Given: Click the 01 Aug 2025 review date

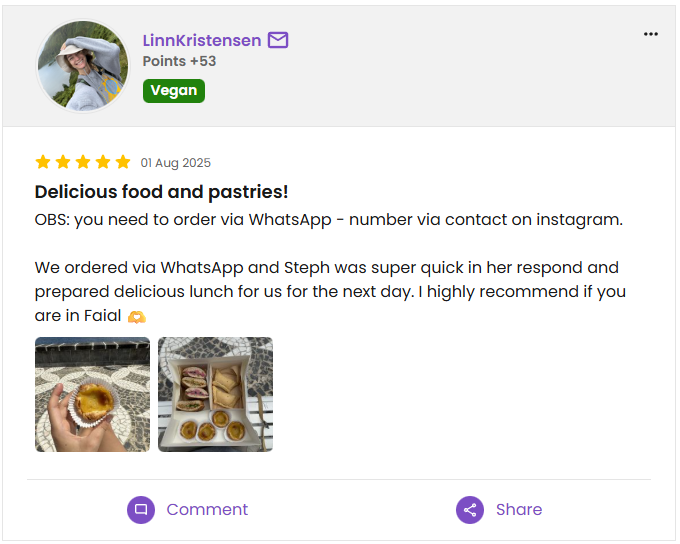Looking at the screenshot, I should 176,163.
